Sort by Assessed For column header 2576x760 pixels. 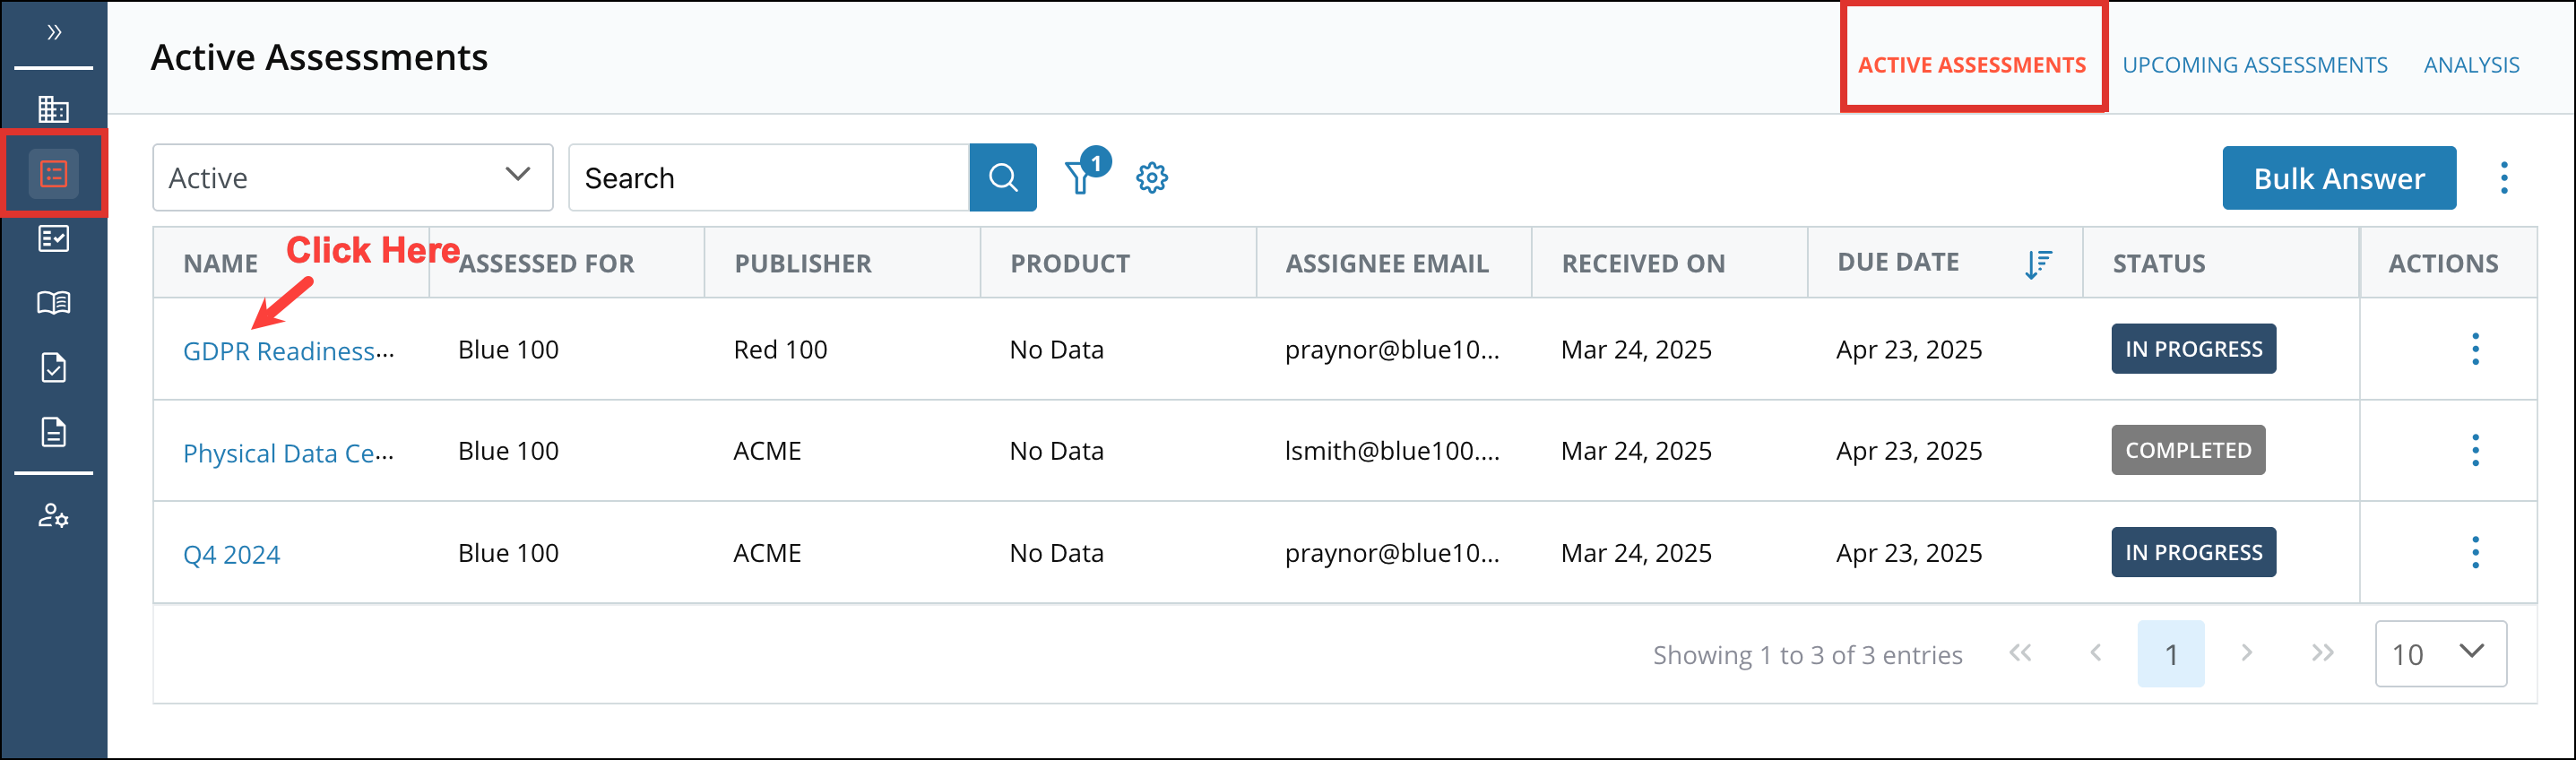tap(546, 264)
